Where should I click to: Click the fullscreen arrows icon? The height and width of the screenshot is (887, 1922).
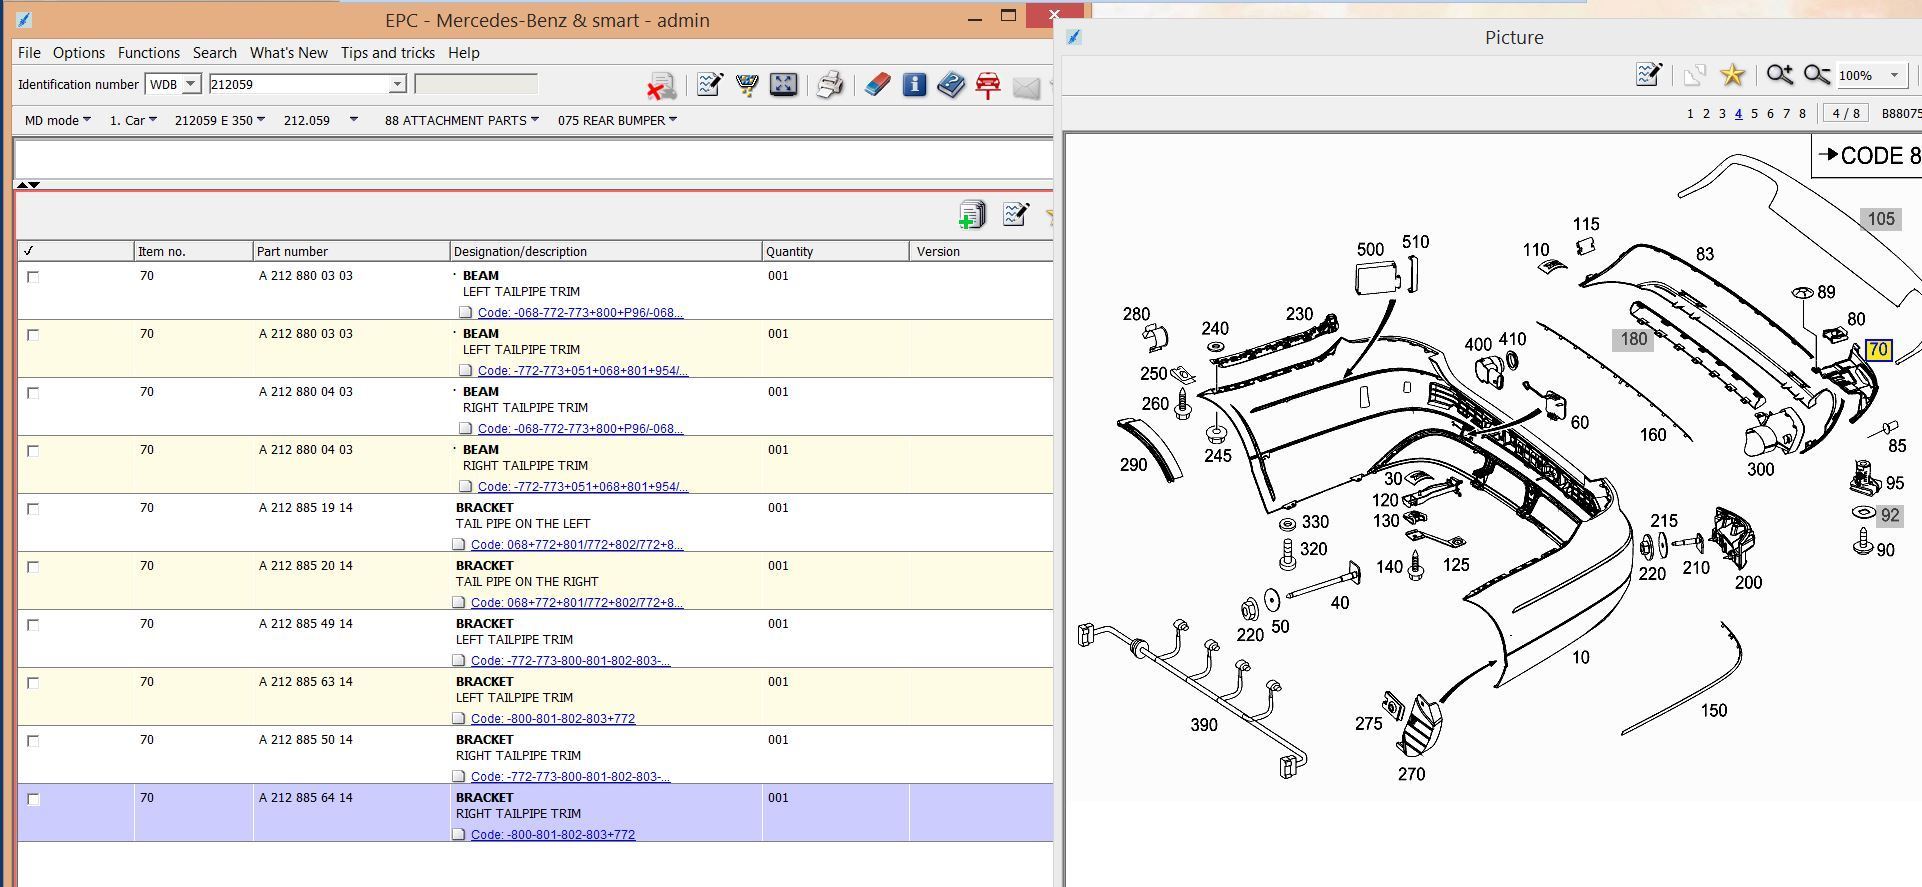[x=784, y=85]
